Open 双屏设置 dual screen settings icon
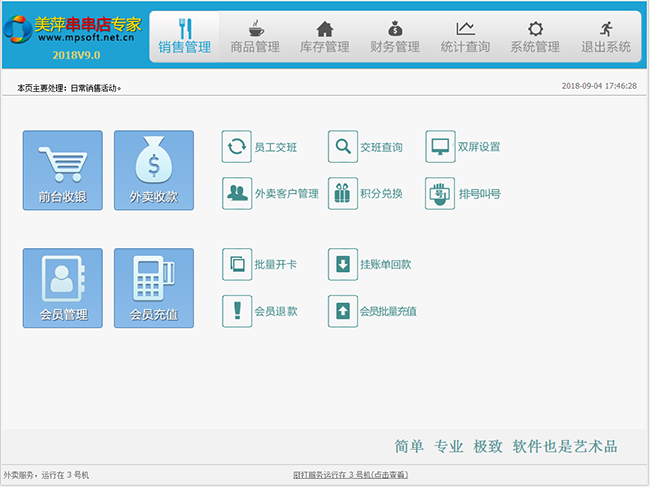Viewport: 650px width, 487px height. pos(440,147)
